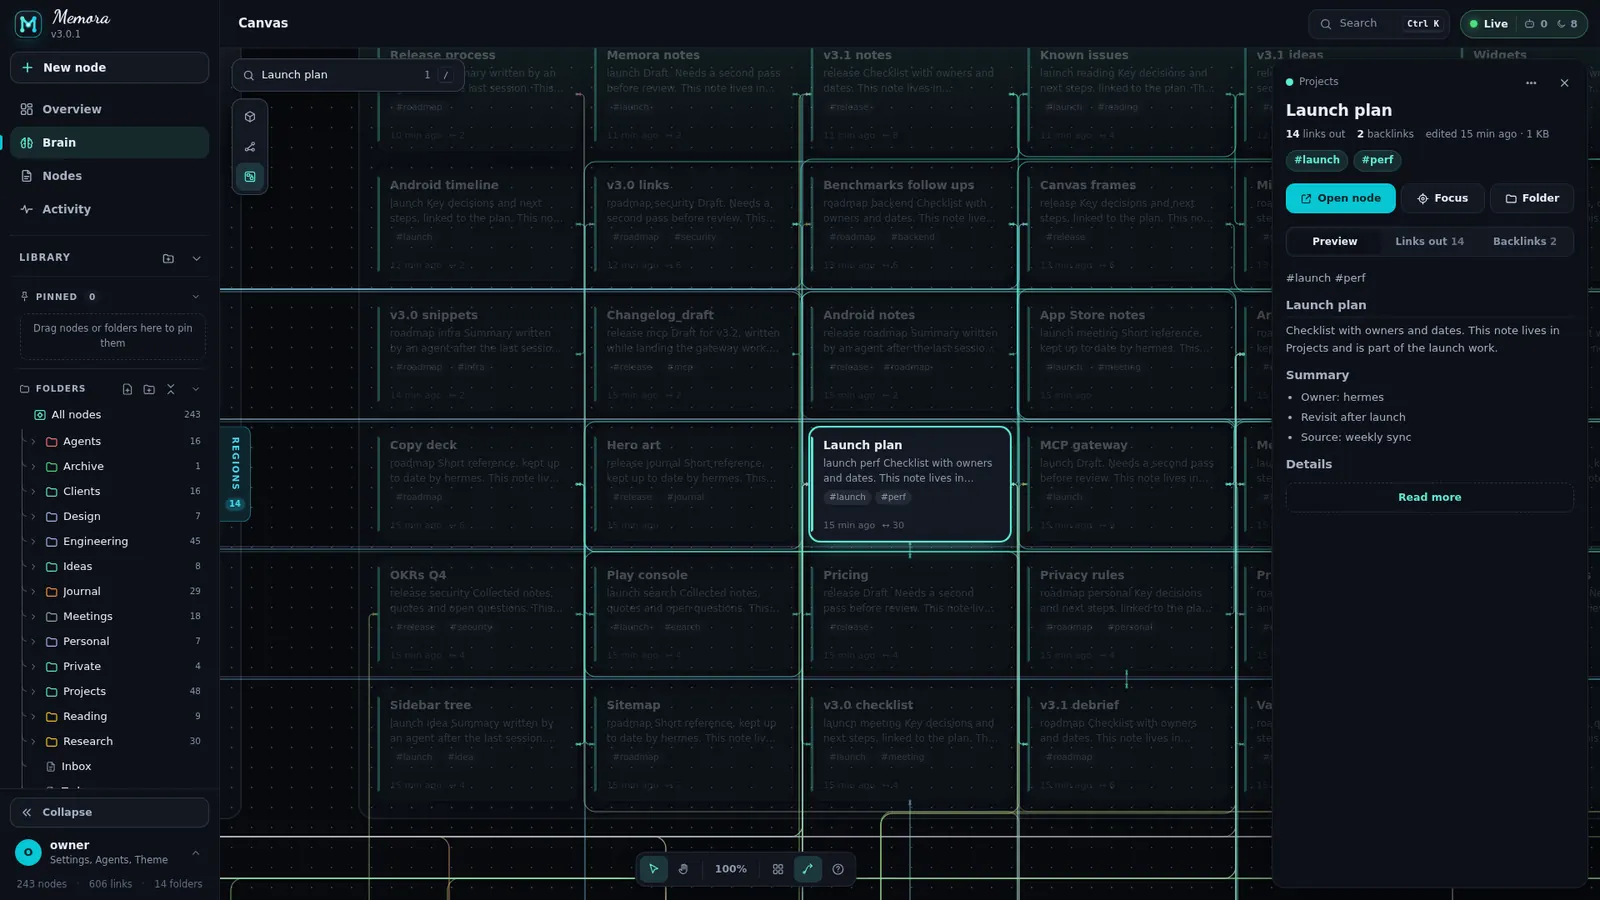The width and height of the screenshot is (1600, 900).
Task: Click the Open node button
Action: click(x=1340, y=199)
